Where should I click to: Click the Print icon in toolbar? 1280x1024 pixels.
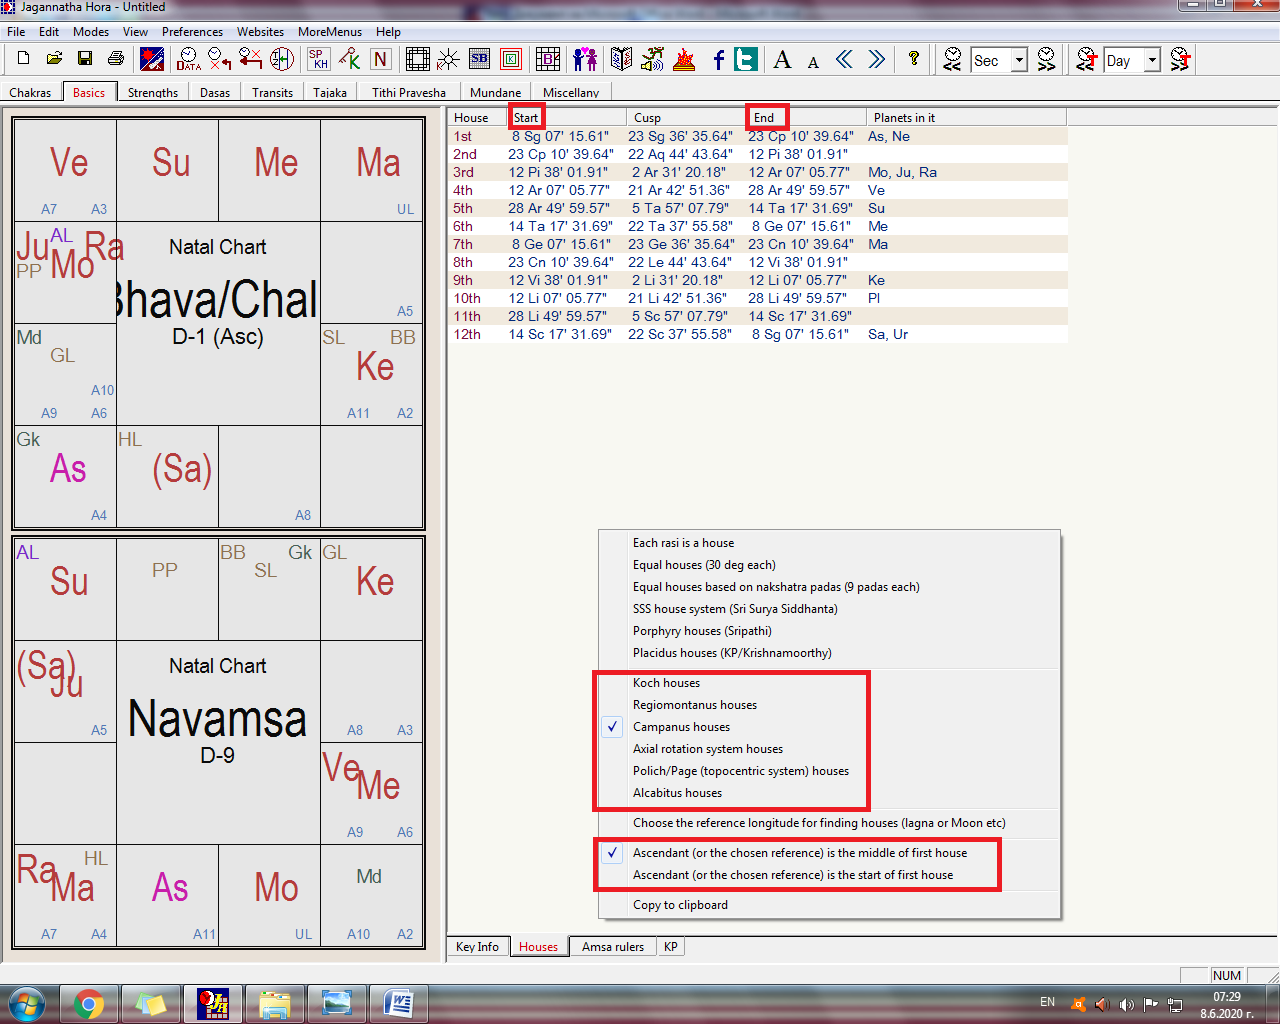tap(116, 59)
